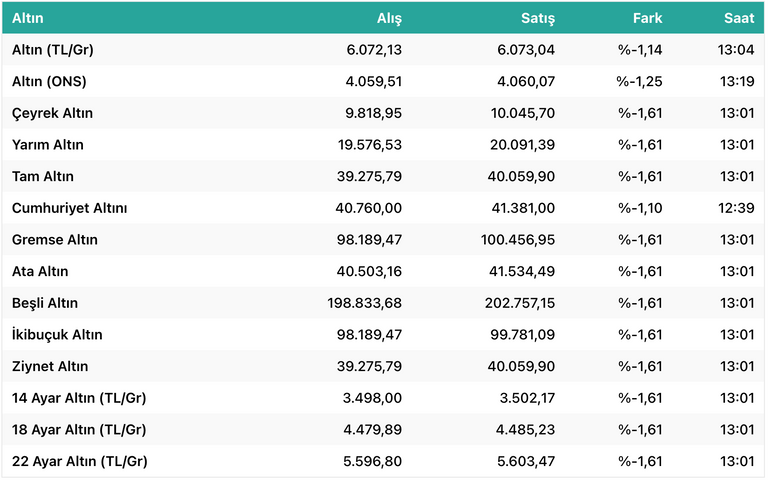
Task: Select 18 Ayar Altın (TL/Gr) row
Action: pos(383,430)
